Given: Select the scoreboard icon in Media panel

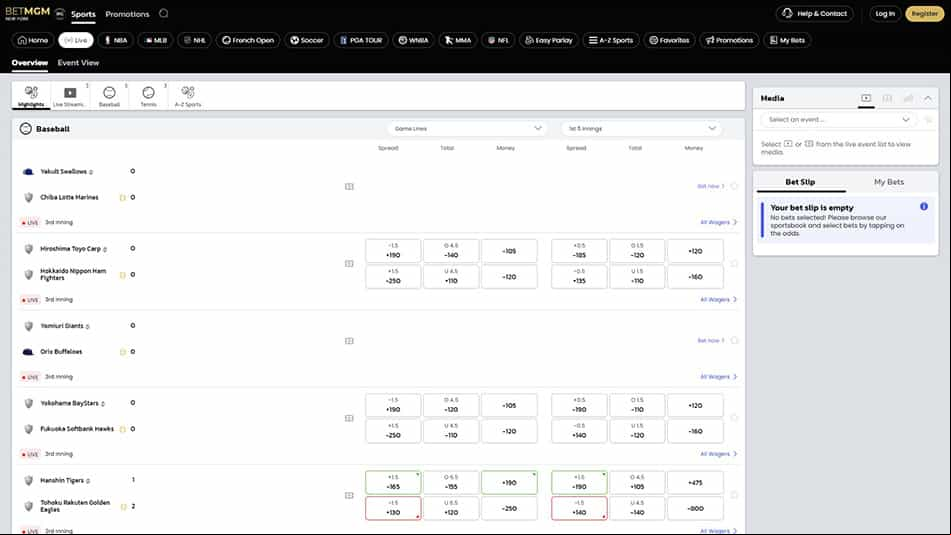Looking at the screenshot, I should [x=887, y=98].
